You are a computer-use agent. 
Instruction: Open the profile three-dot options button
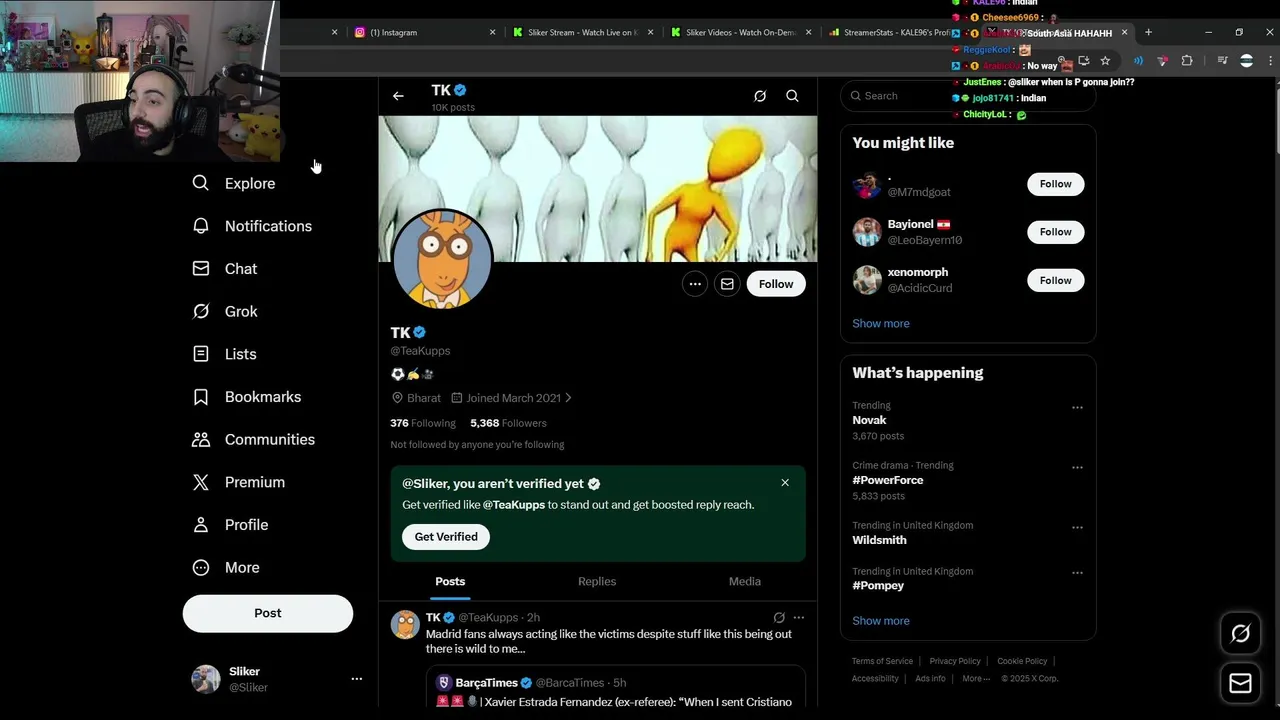click(x=695, y=284)
